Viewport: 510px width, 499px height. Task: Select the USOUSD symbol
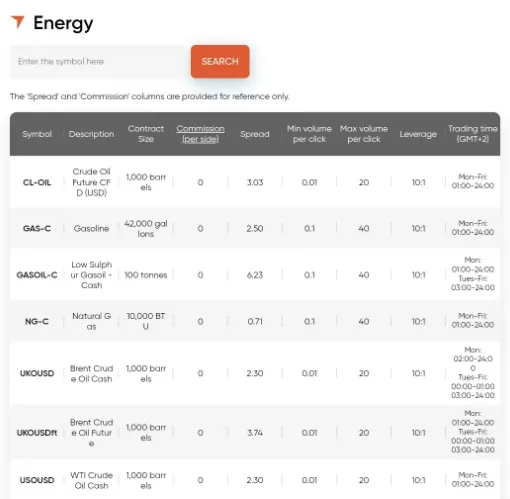coord(37,480)
